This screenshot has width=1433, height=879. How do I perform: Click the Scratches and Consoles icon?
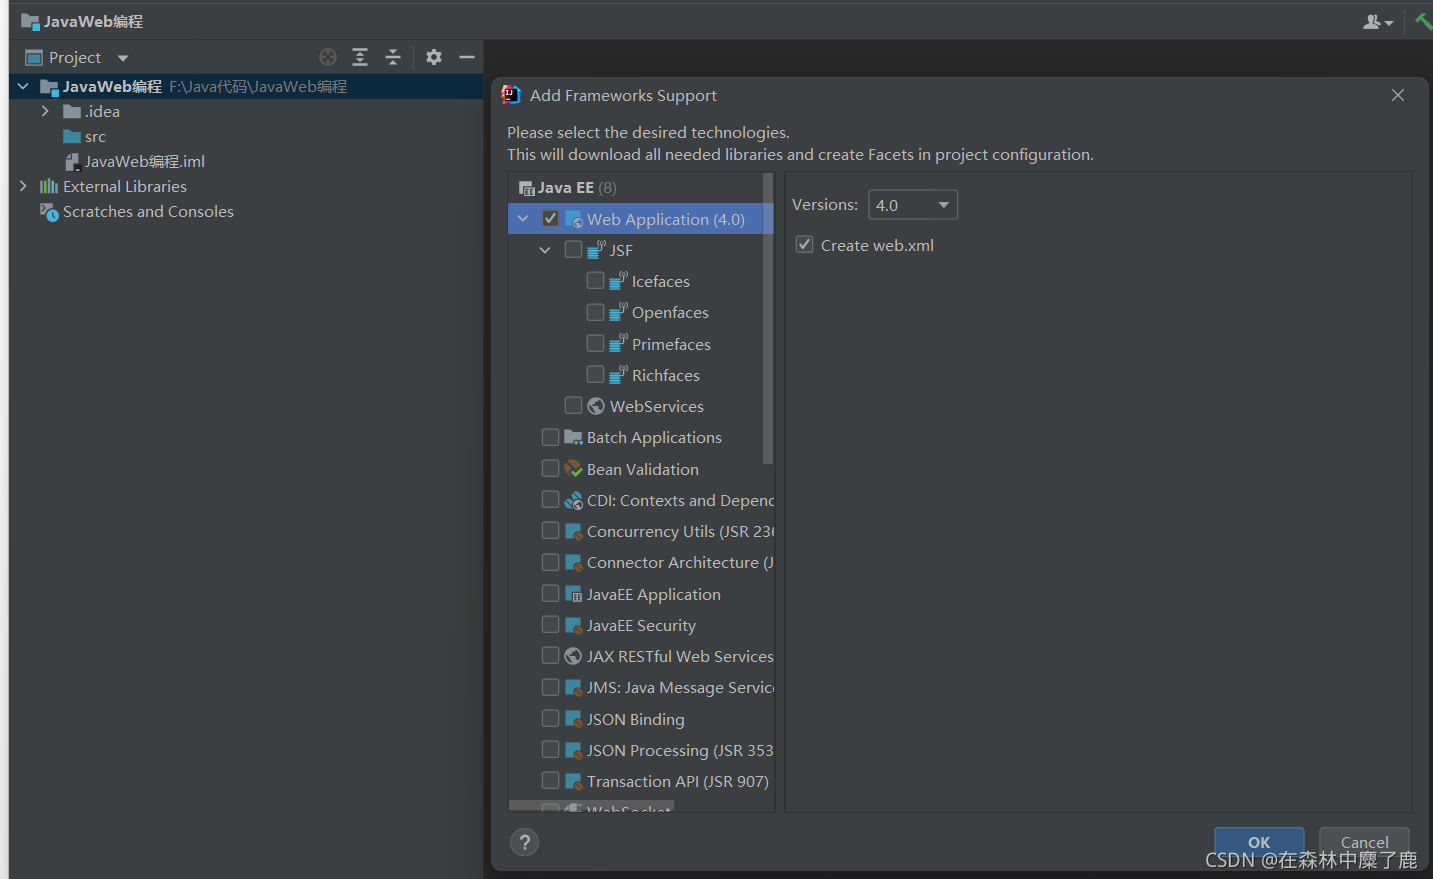49,211
